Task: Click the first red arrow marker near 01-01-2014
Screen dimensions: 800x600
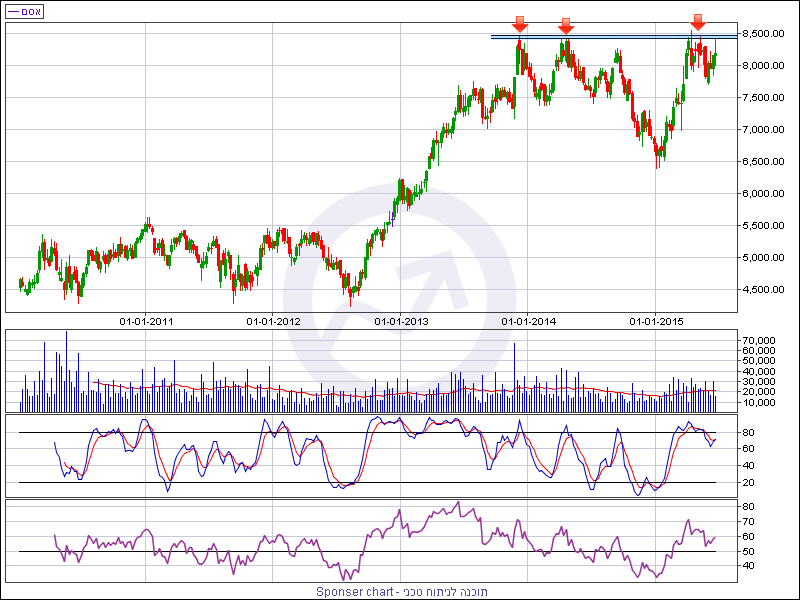Action: pos(520,23)
